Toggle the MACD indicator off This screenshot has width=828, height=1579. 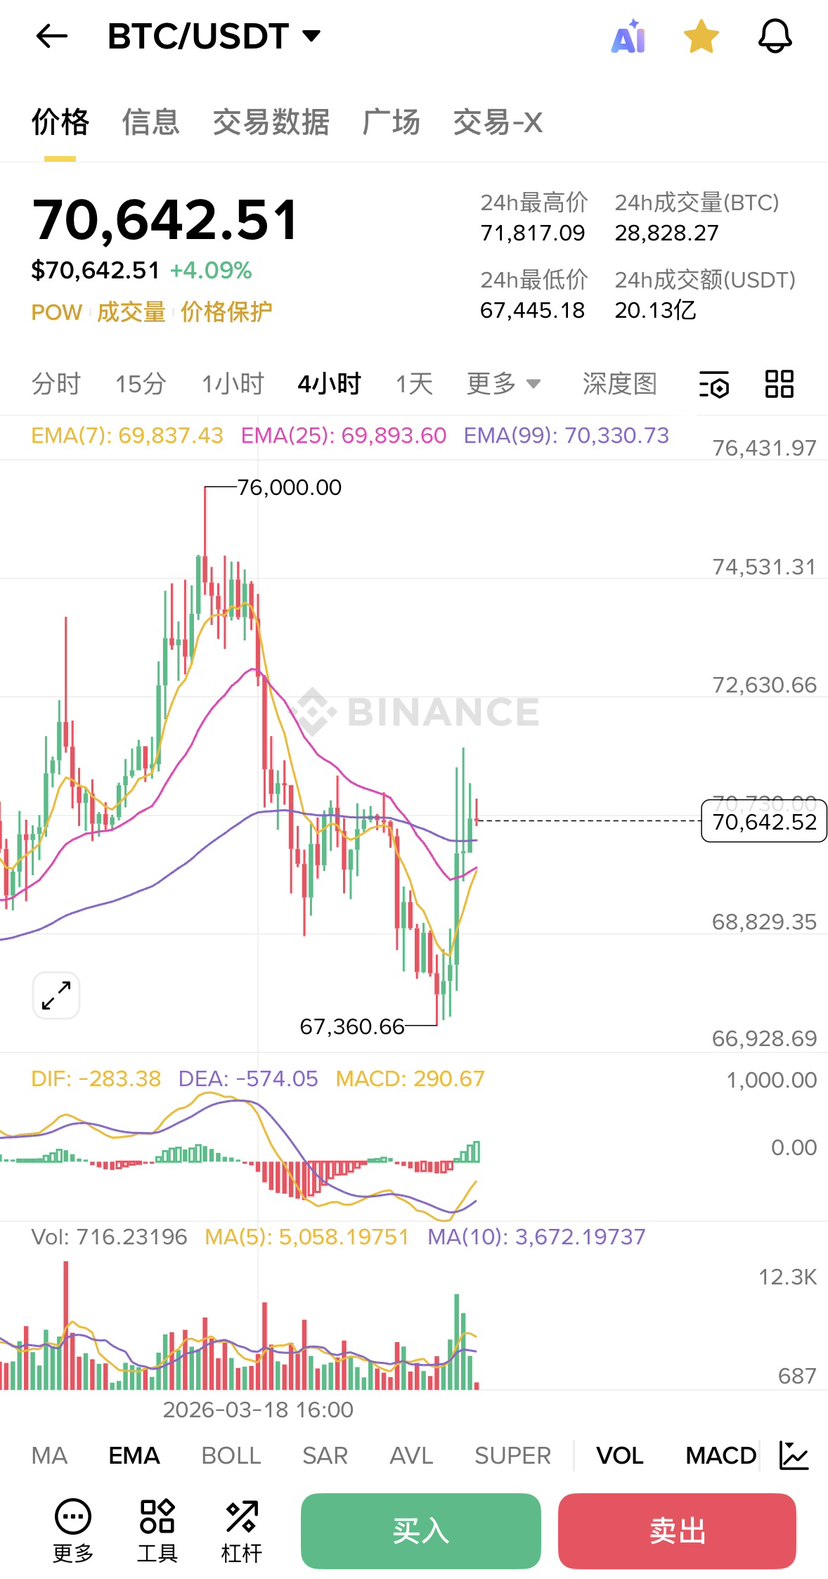pos(720,1455)
